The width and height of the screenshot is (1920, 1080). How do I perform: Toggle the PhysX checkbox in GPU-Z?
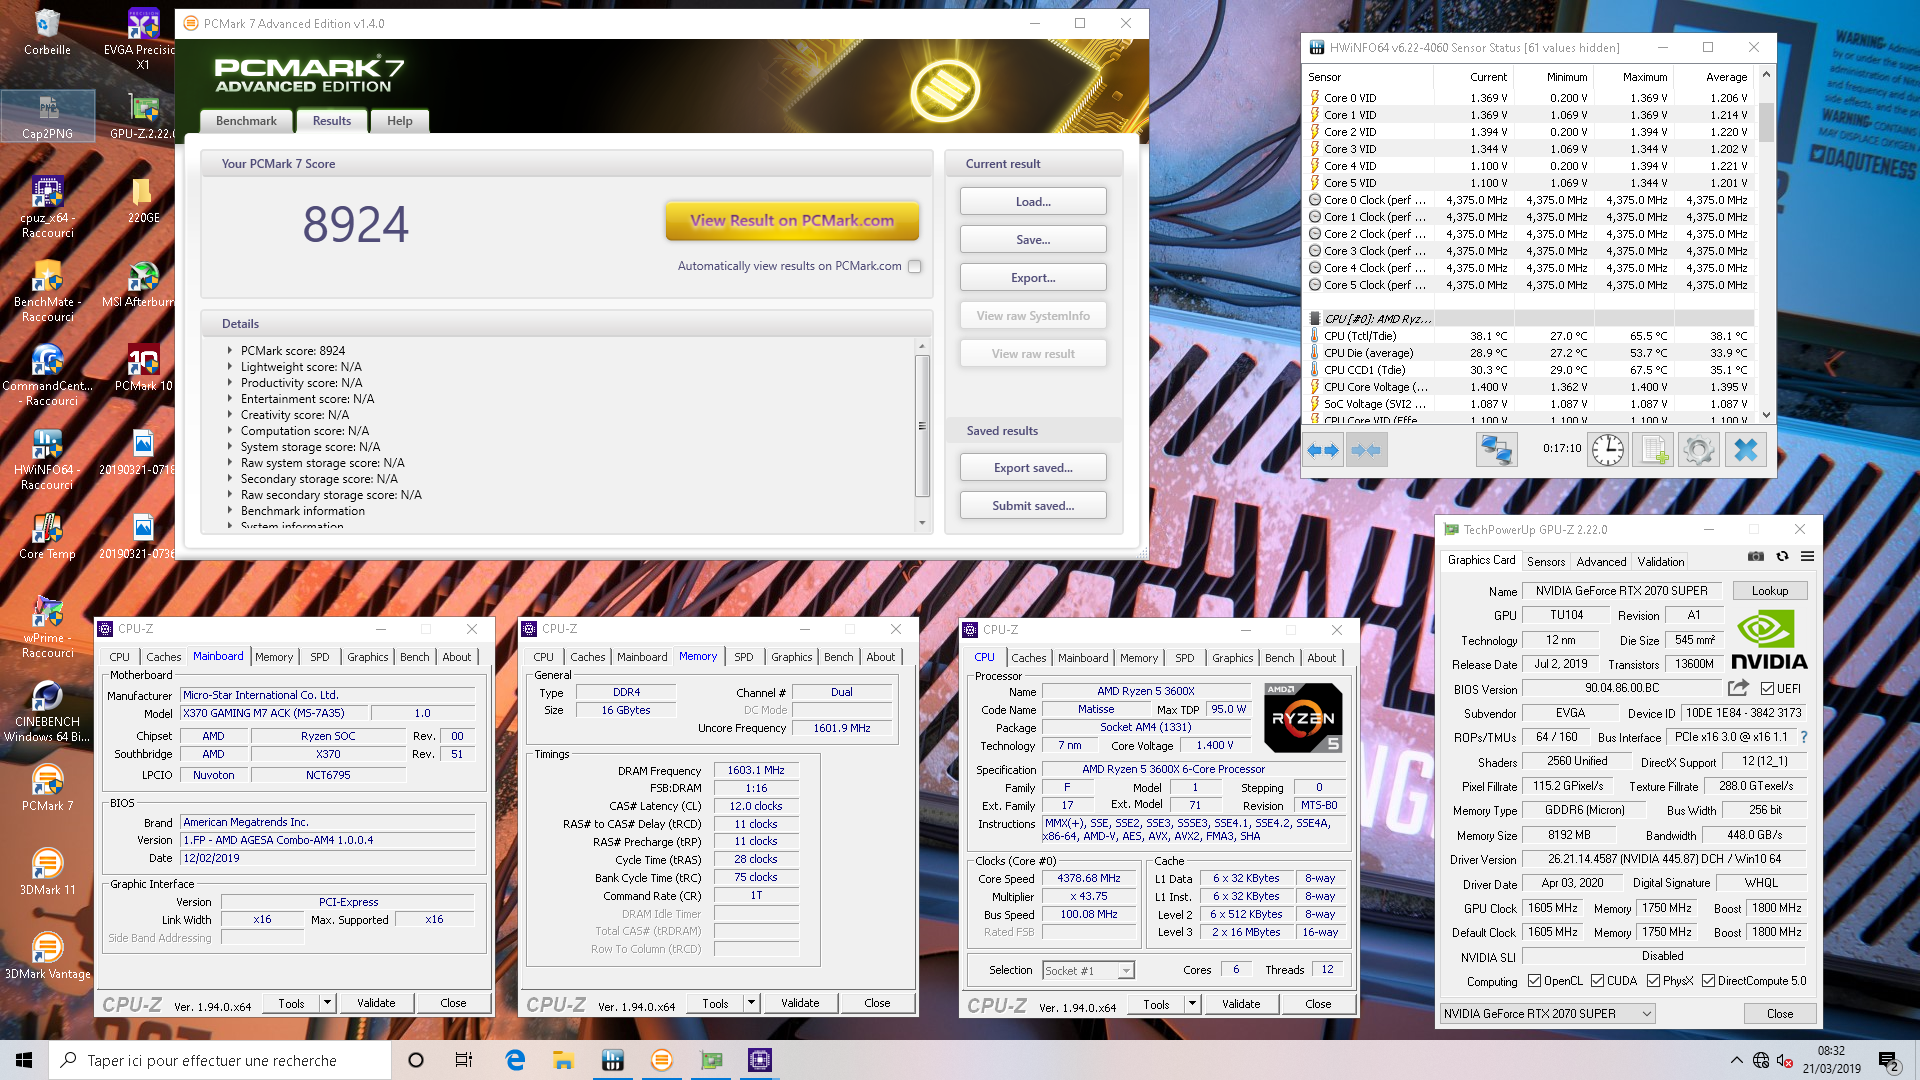coord(1653,981)
